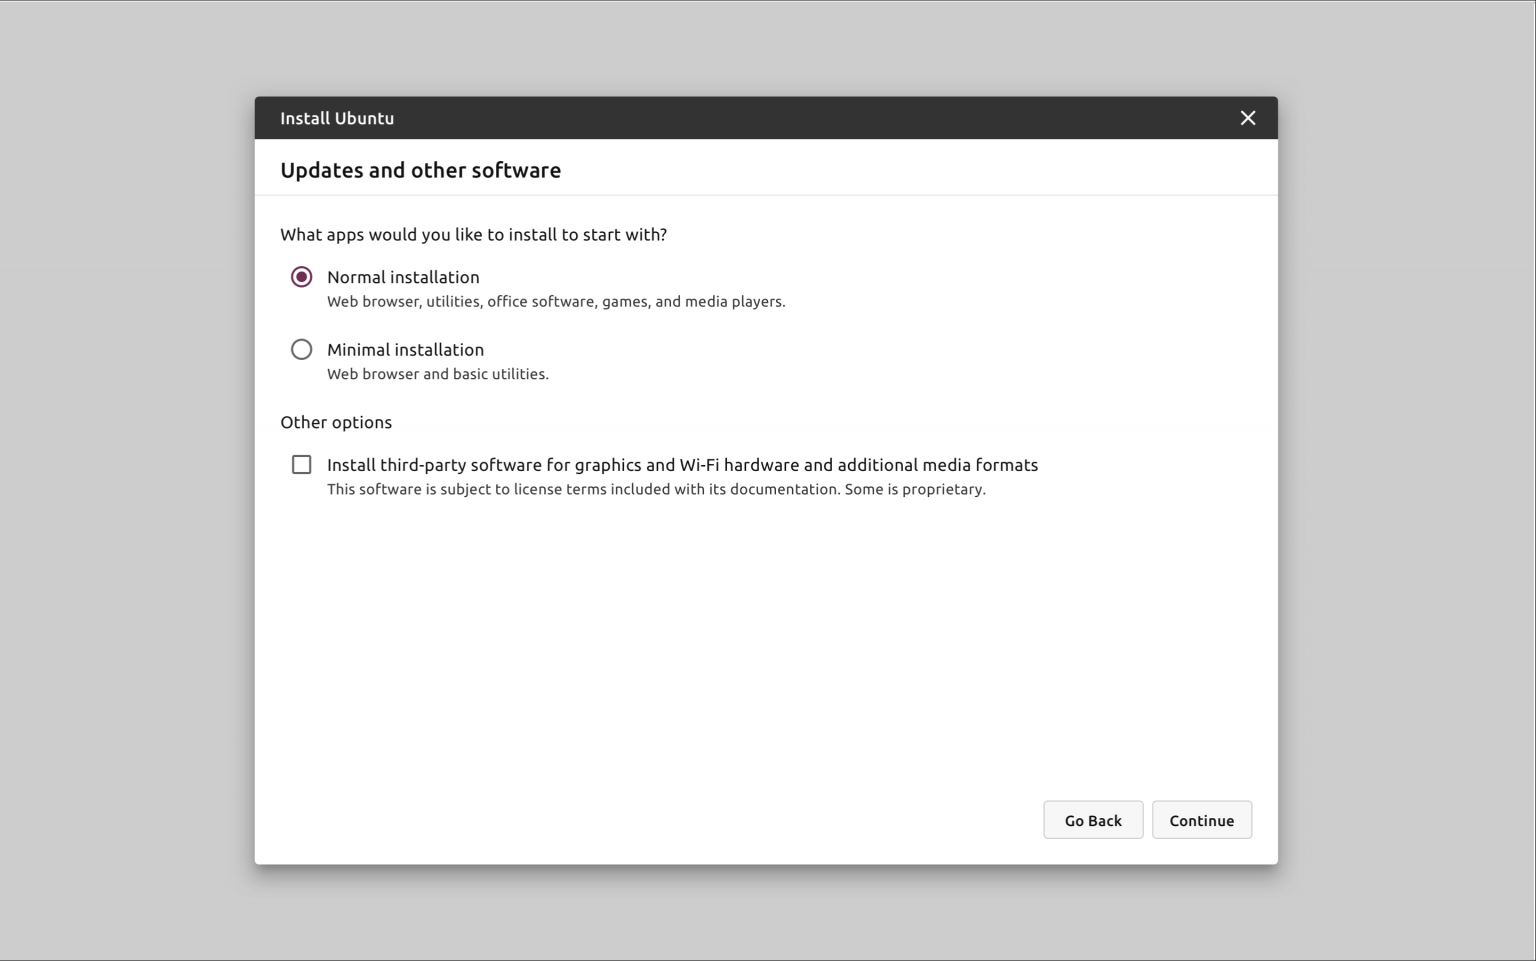Screen dimensions: 1536x961
Task: Click the 'Normal installation' label text
Action: tap(403, 277)
